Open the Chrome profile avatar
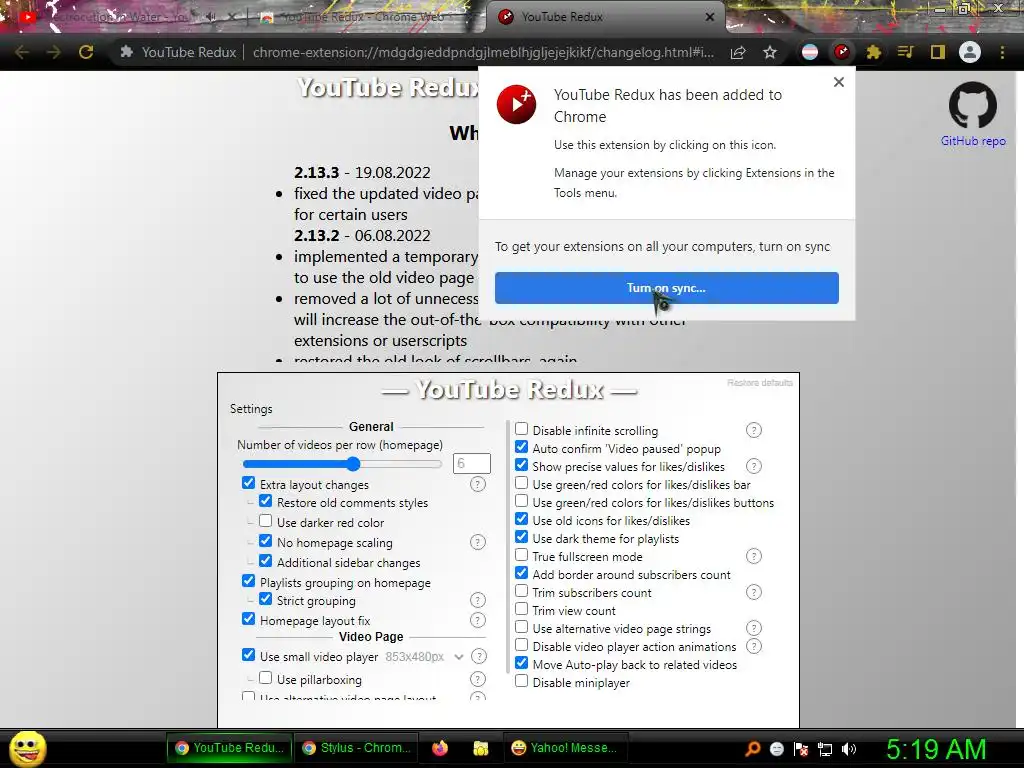1024x768 pixels. click(970, 52)
